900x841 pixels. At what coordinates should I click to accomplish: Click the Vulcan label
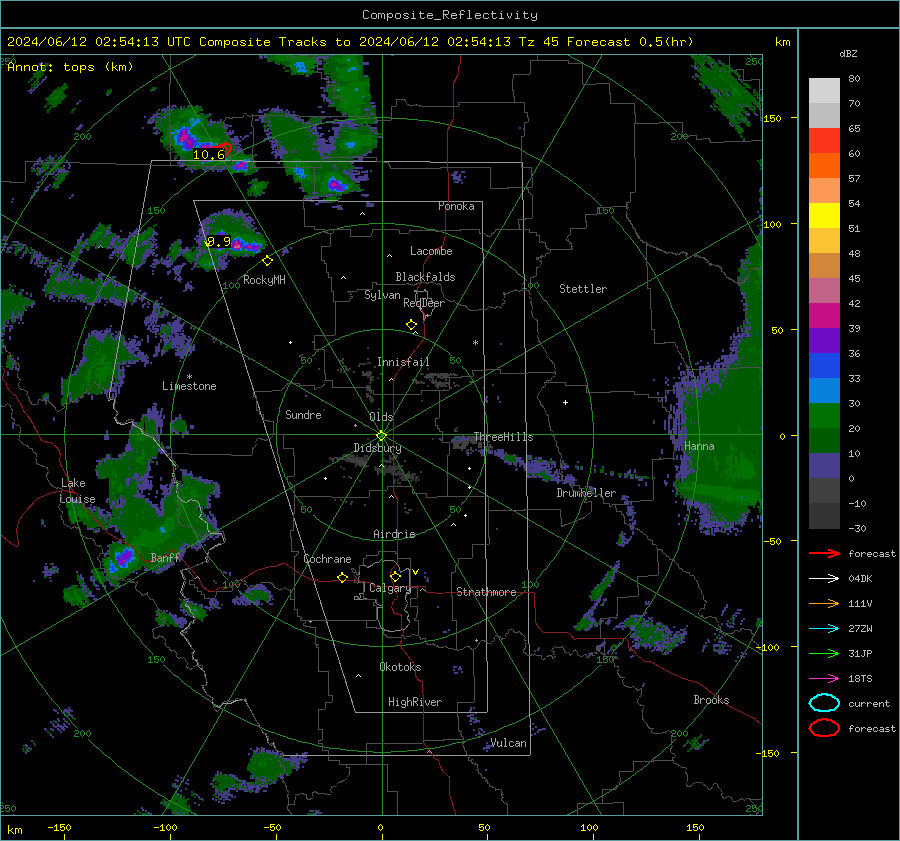(x=509, y=743)
